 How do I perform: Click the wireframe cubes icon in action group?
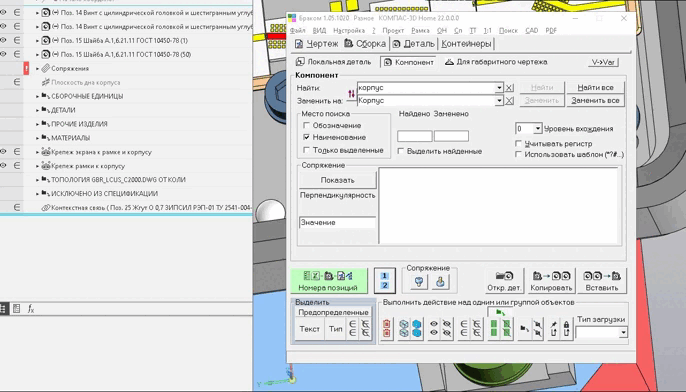pyautogui.click(x=404, y=329)
